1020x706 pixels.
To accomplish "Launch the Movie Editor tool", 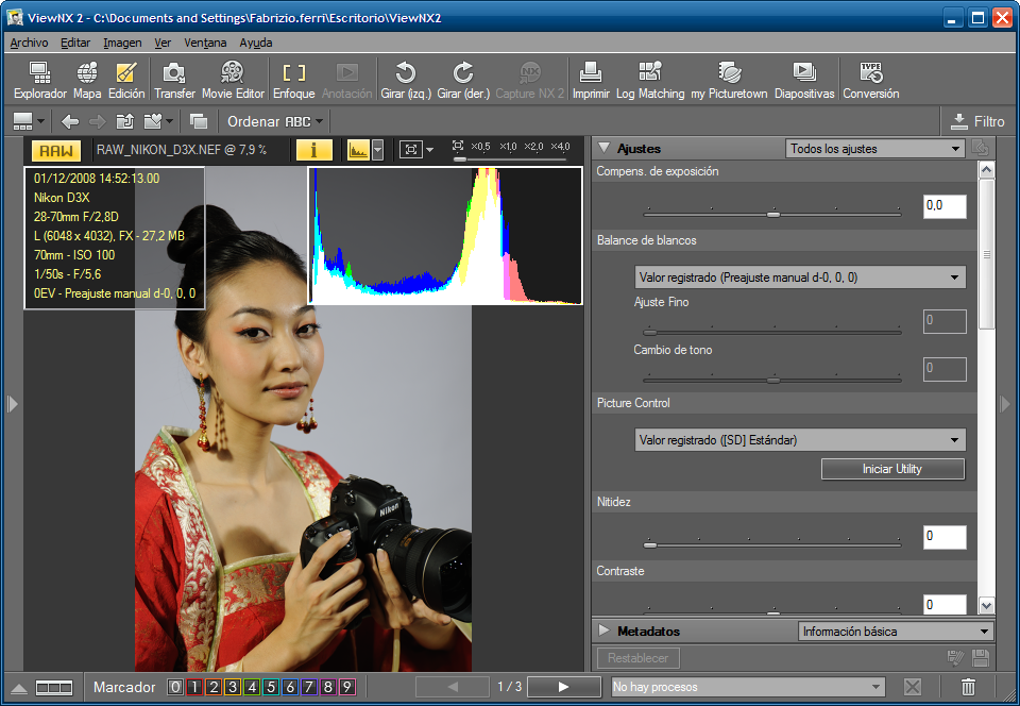I will (x=233, y=80).
